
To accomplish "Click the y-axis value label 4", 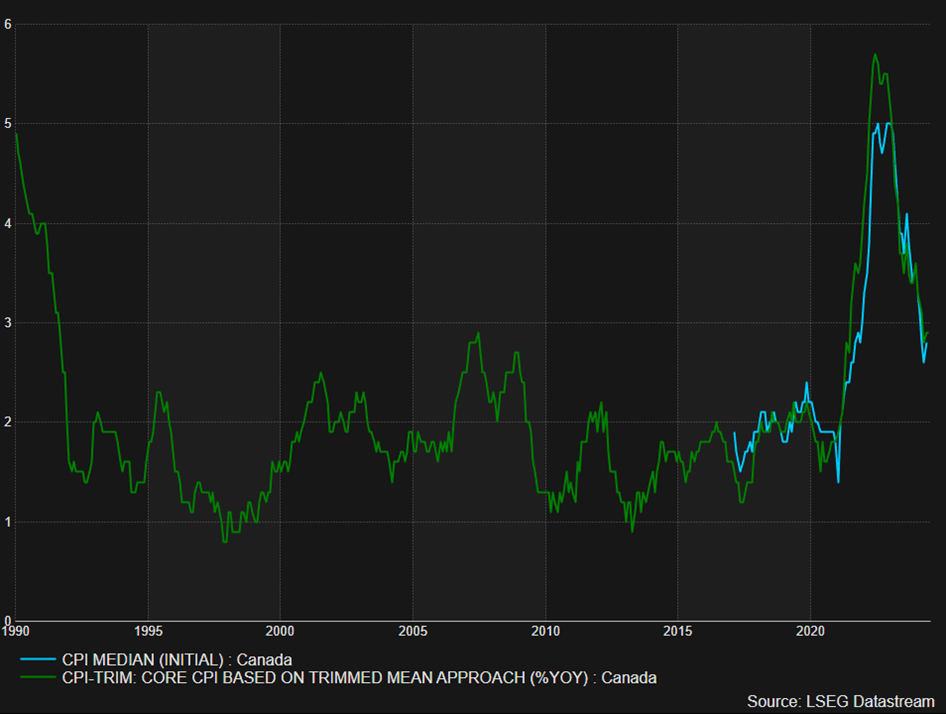I will 7,223.
